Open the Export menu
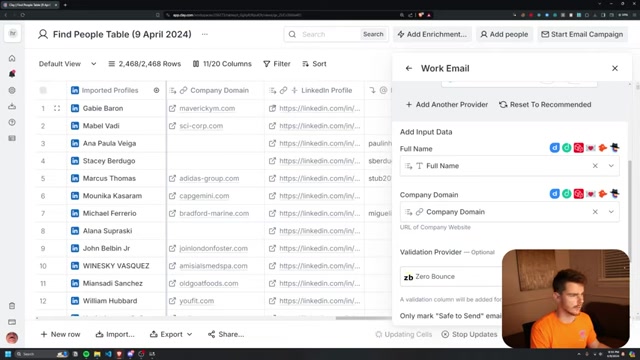This screenshot has height=360, width=640. click(171, 334)
